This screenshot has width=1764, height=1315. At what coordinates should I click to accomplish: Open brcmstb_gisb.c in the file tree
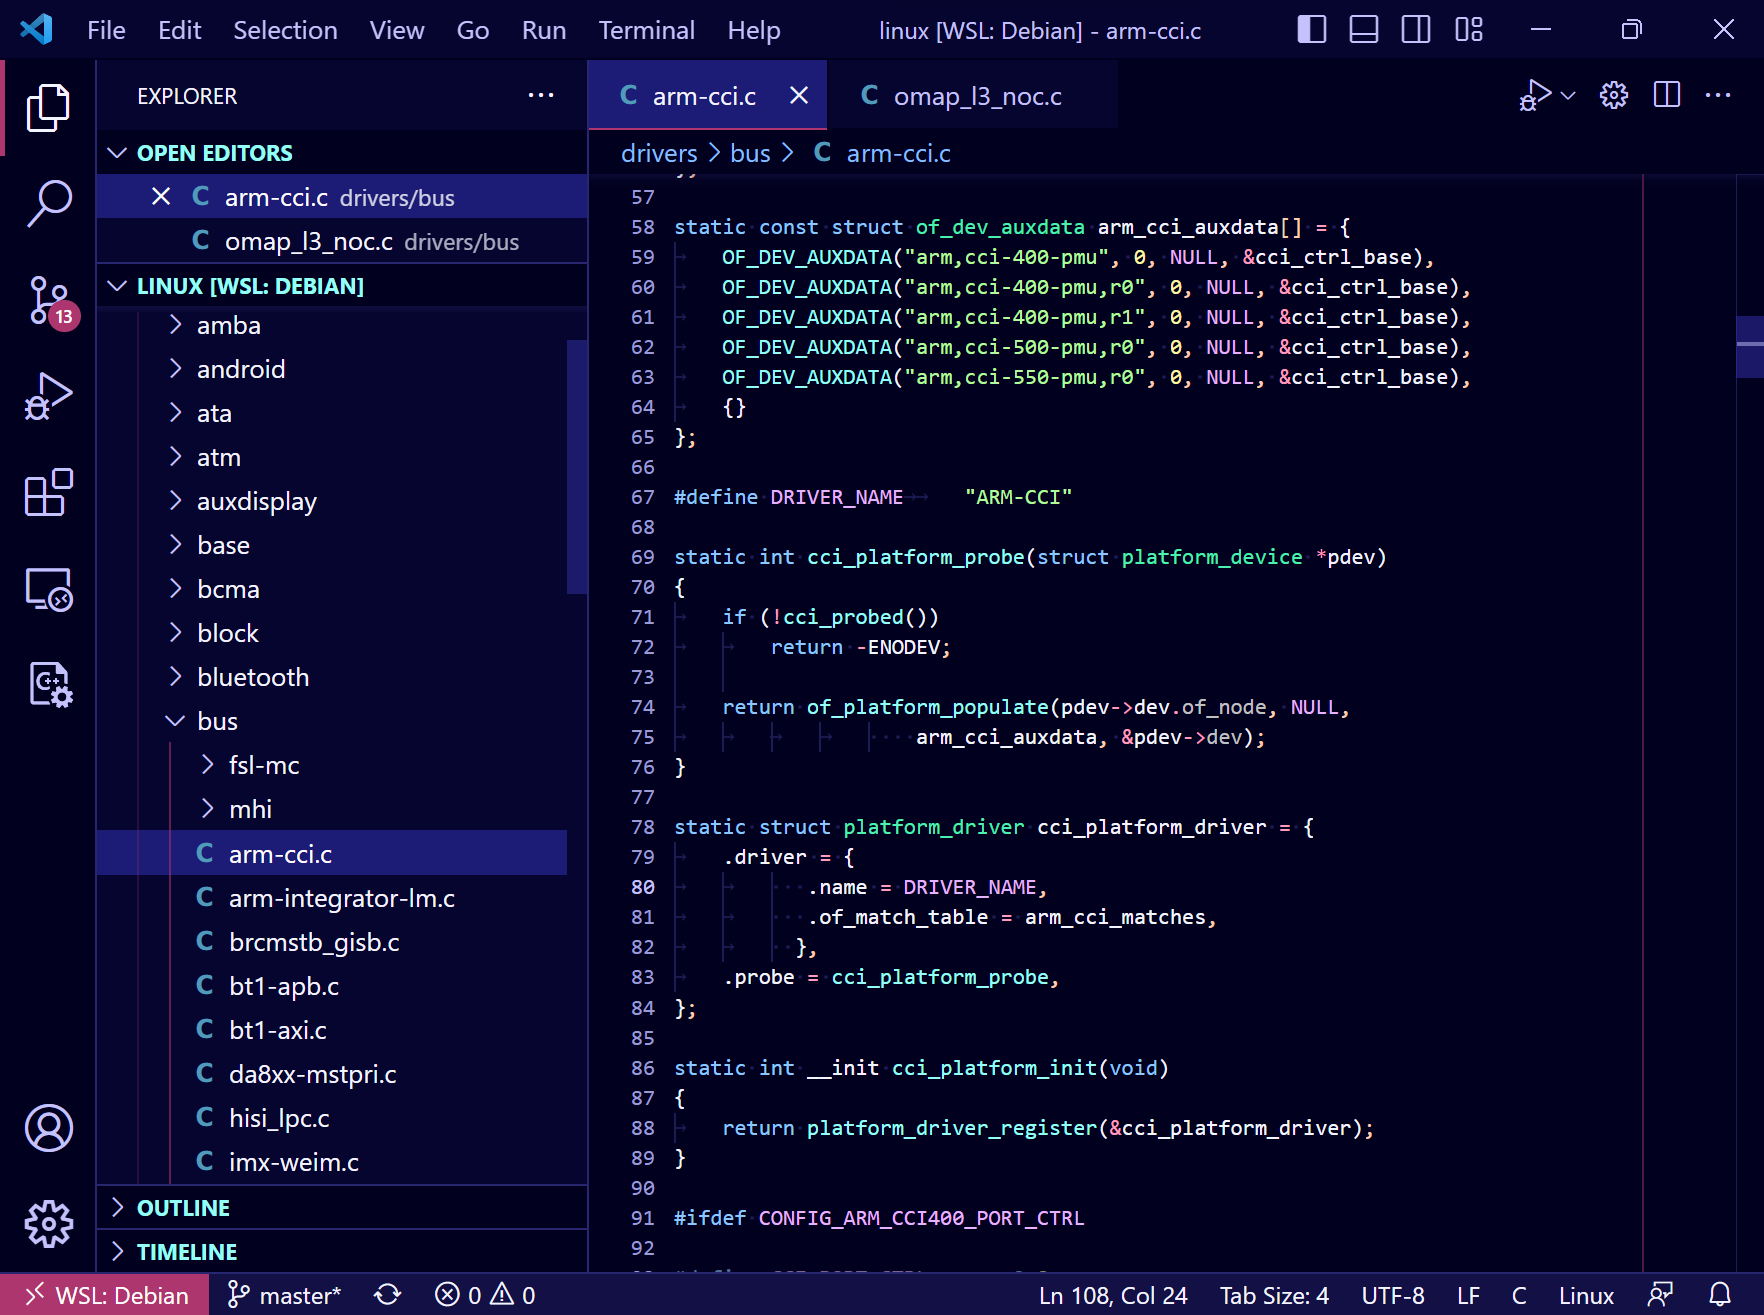click(x=332, y=942)
